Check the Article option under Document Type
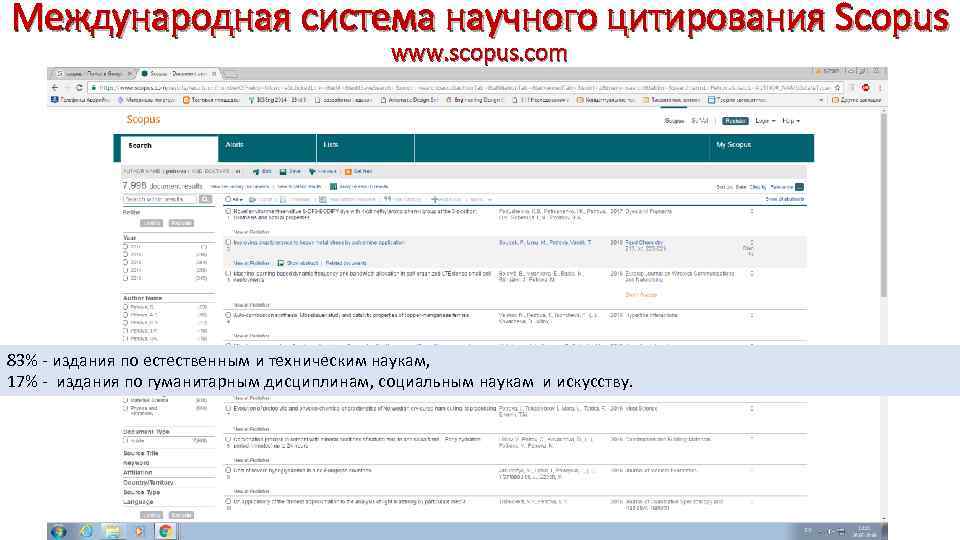 pyautogui.click(x=126, y=440)
